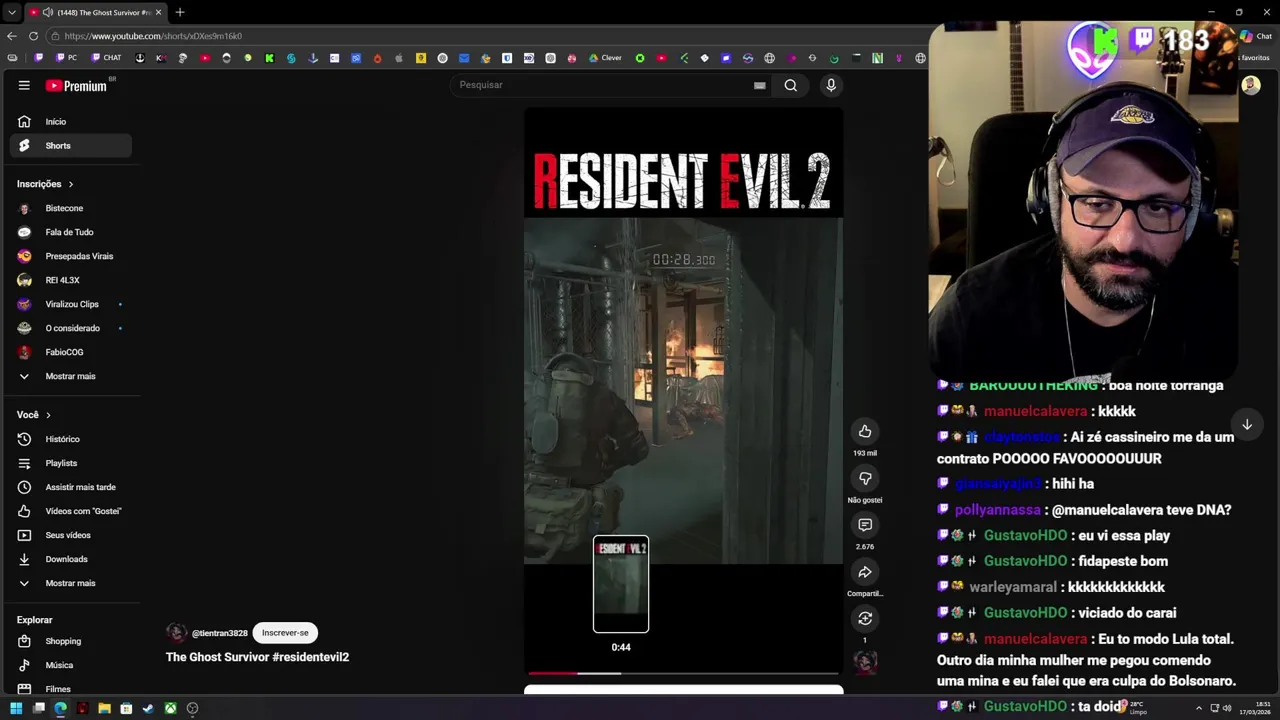The width and height of the screenshot is (1280, 720).
Task: Open Assistir mais tarde list
Action: tap(70, 487)
